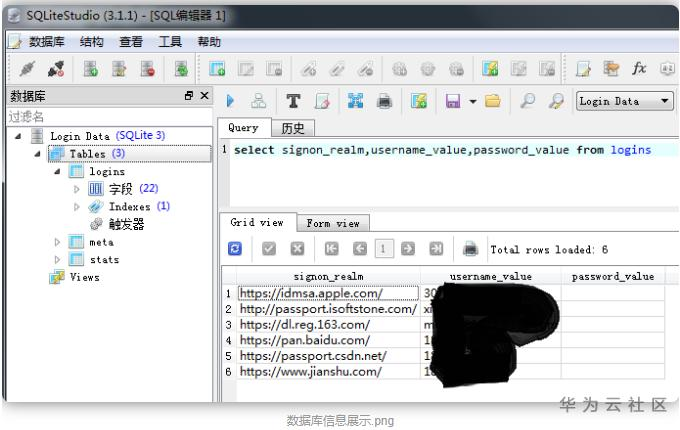Switch to the Form view tab
Image resolution: width=680 pixels, height=430 pixels.
[333, 224]
